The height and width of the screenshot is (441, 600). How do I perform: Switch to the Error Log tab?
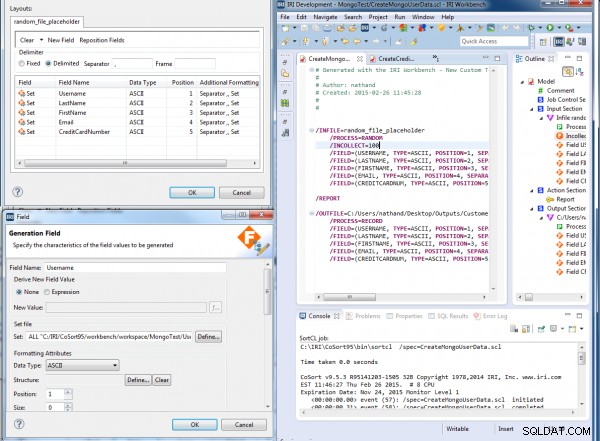tap(491, 316)
